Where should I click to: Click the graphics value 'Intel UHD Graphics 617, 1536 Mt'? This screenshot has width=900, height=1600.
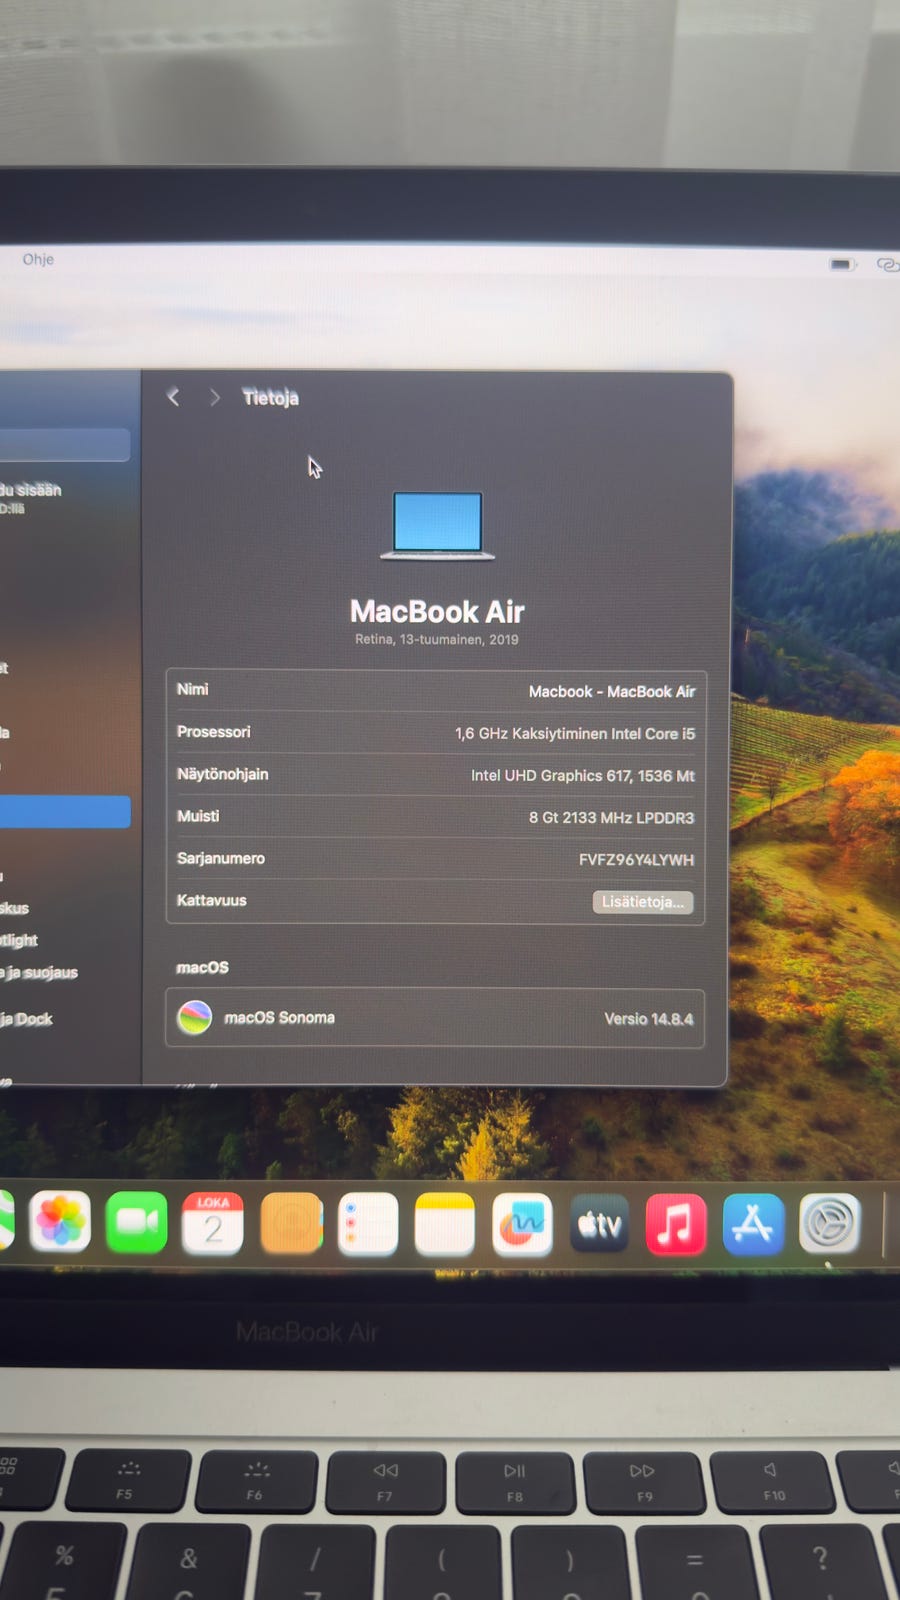583,776
